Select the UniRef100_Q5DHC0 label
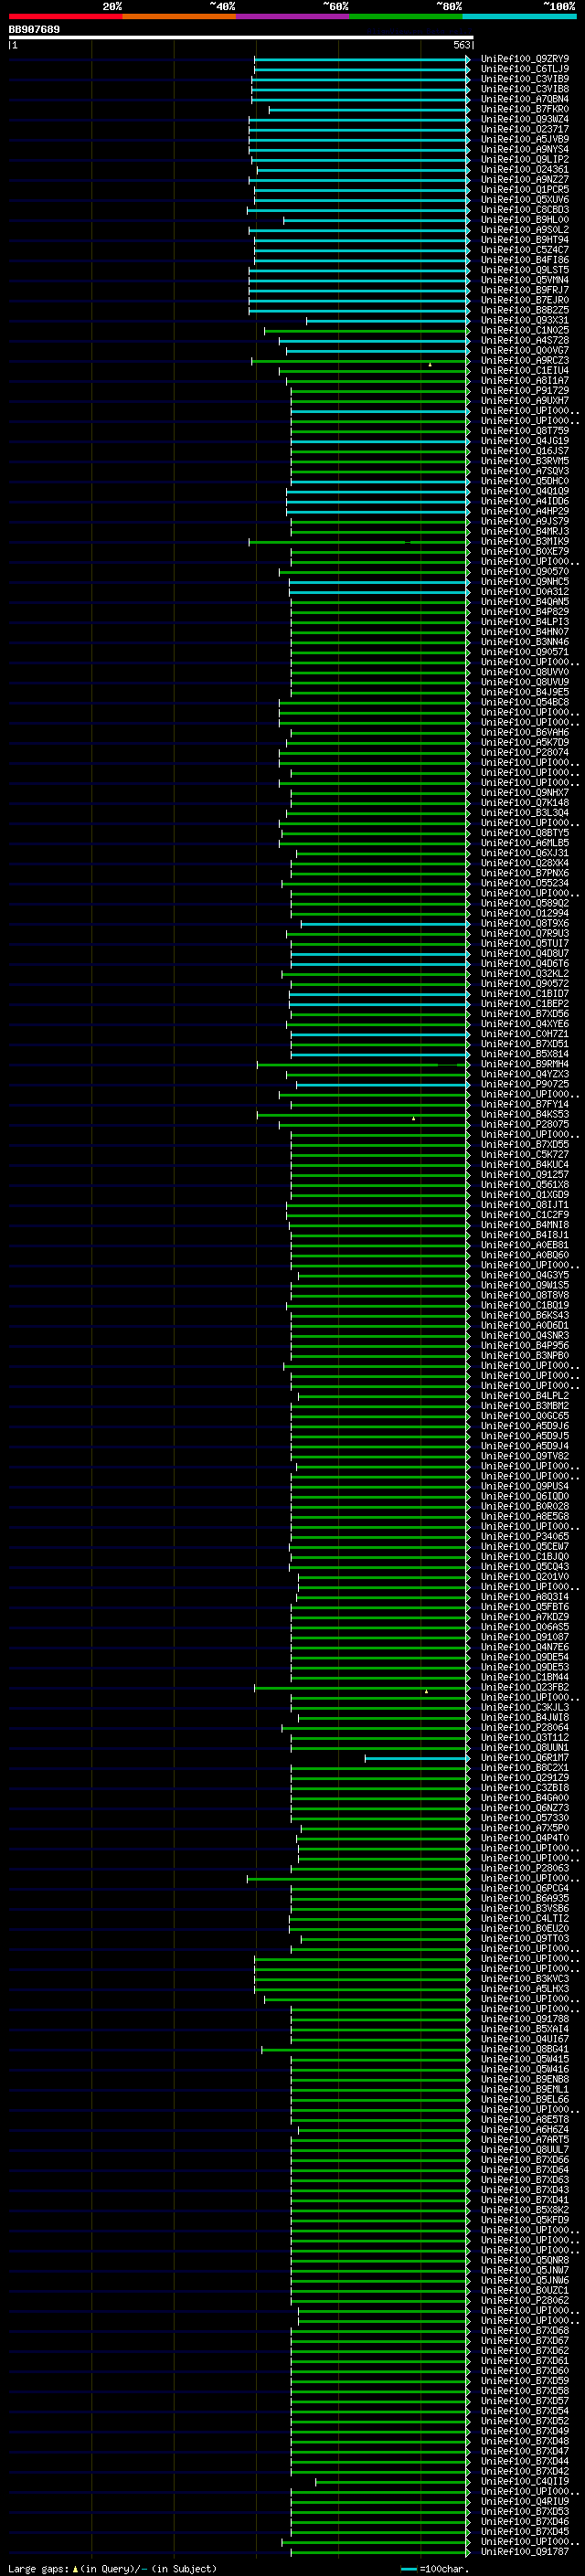Screen dimensions: 585x2576 [x=524, y=481]
